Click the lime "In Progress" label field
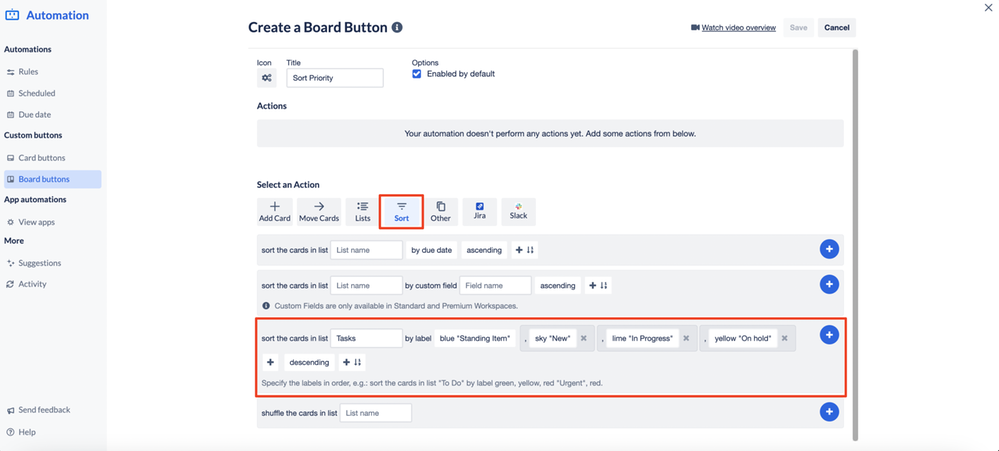999x451 pixels. 643,338
